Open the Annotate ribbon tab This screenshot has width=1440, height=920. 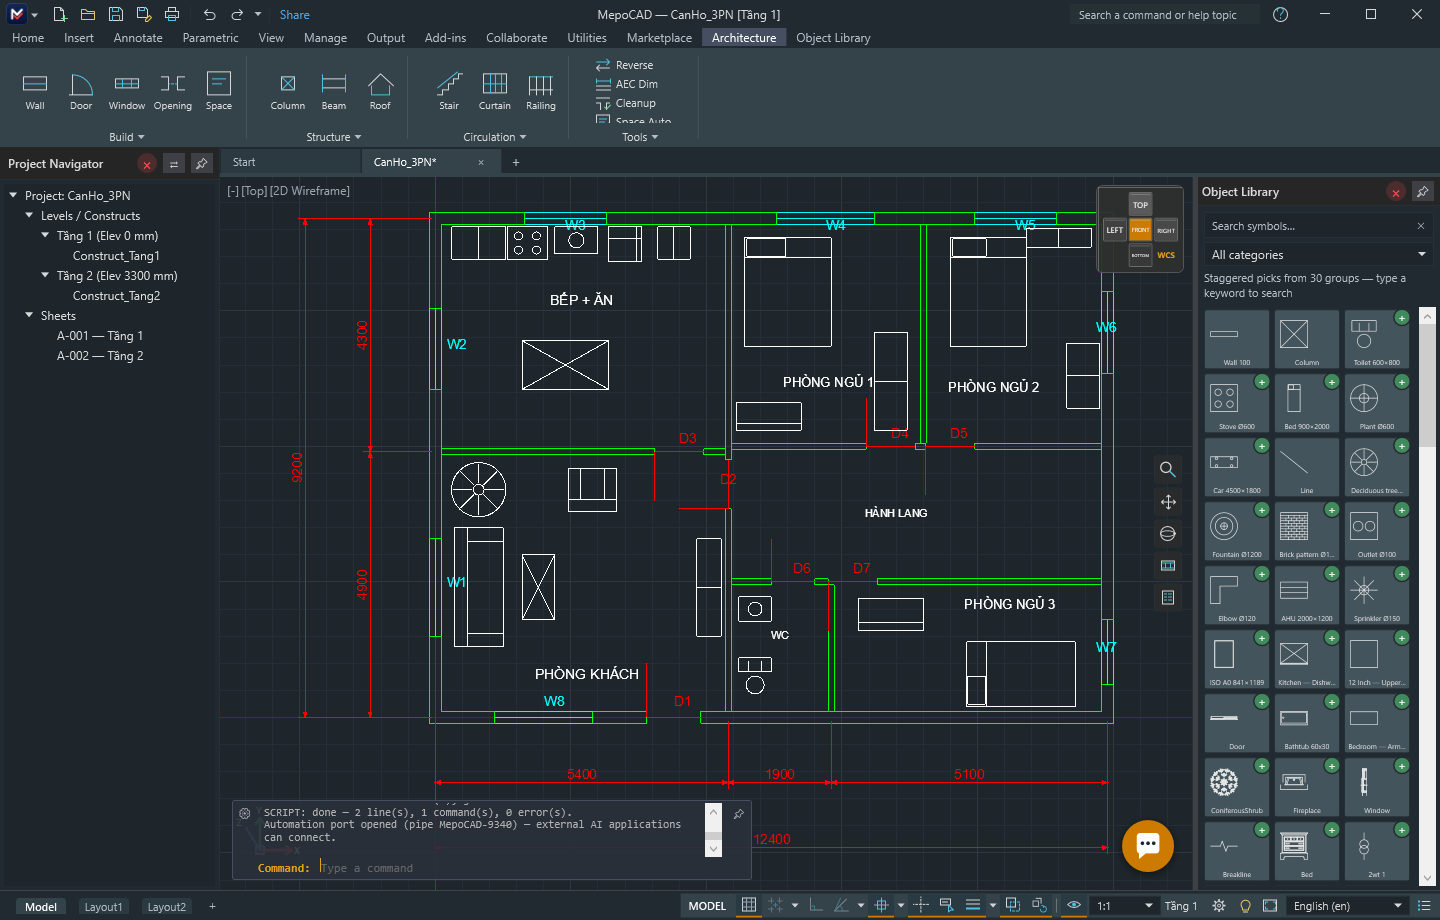[138, 38]
